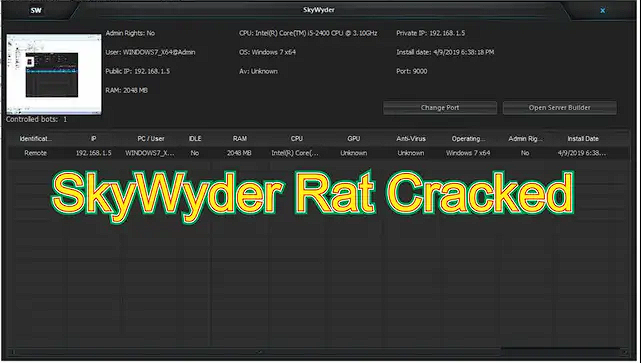Image resolution: width=641 pixels, height=363 pixels.
Task: Sort by GPU column header
Action: [354, 139]
